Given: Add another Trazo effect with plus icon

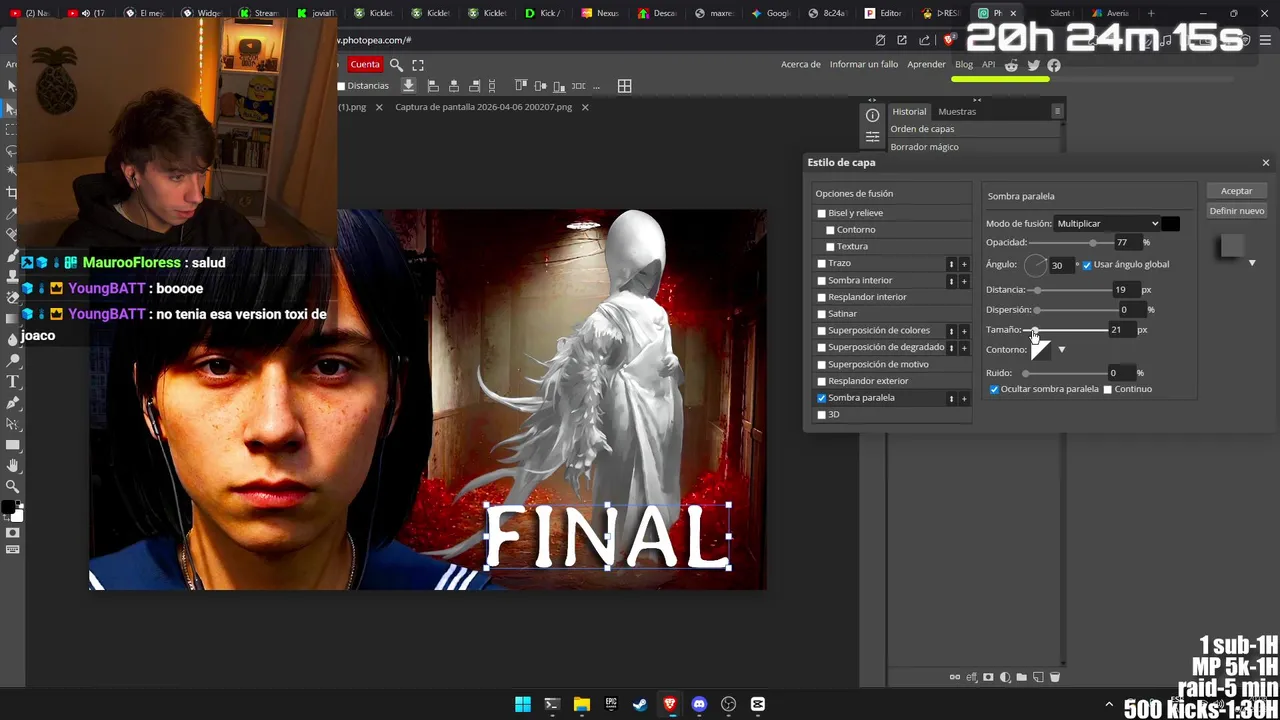Looking at the screenshot, I should coord(964,264).
